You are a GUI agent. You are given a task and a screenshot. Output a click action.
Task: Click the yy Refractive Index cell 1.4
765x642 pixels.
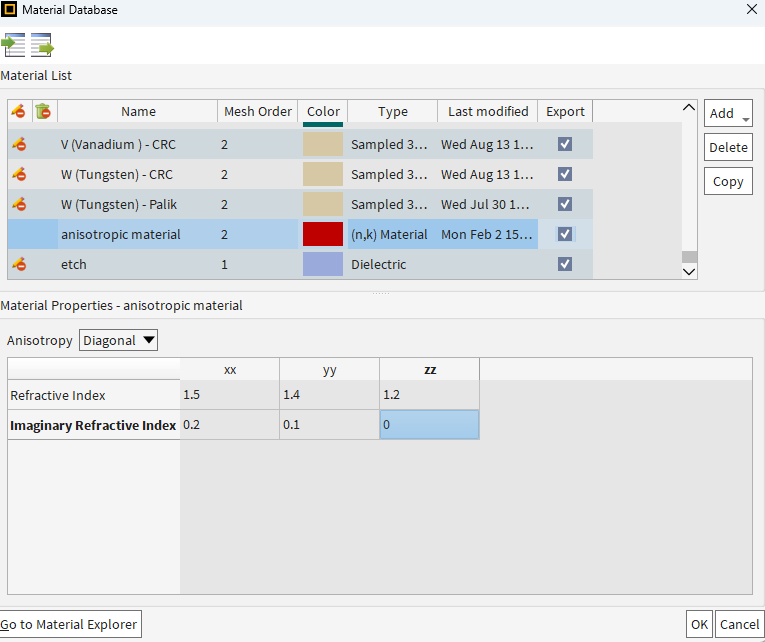point(329,394)
